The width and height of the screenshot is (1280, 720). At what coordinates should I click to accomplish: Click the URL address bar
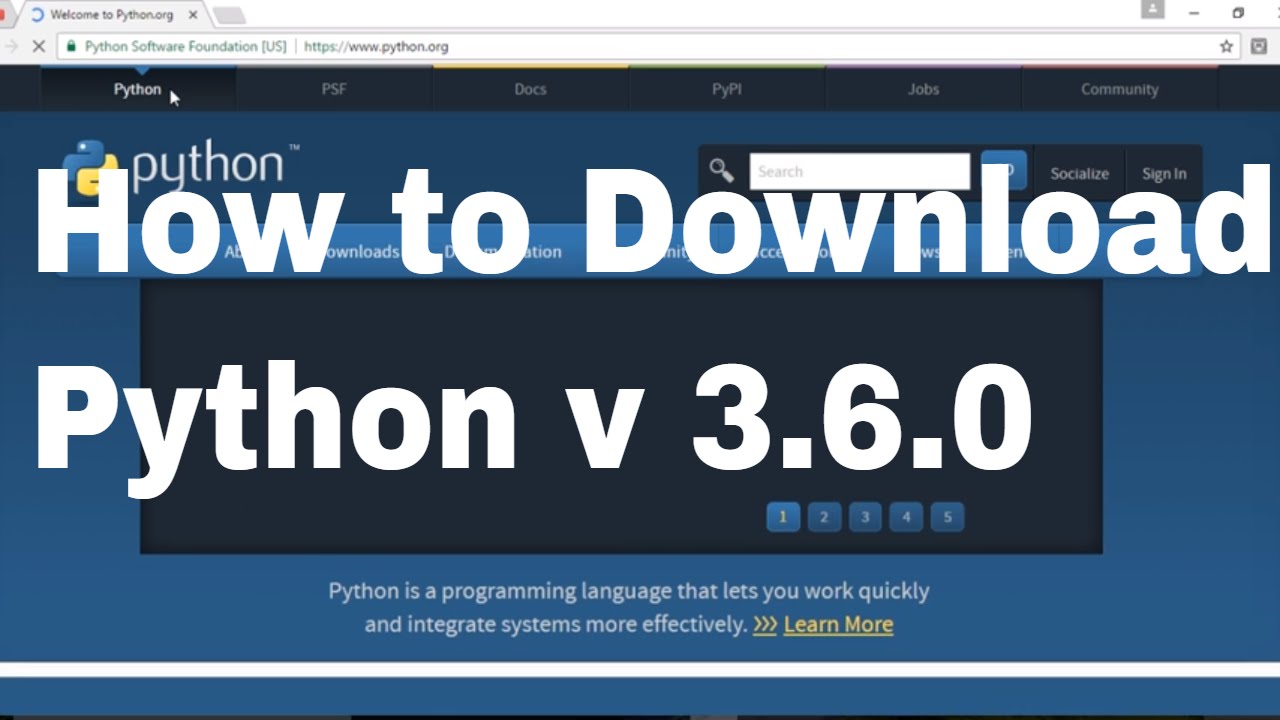click(650, 46)
